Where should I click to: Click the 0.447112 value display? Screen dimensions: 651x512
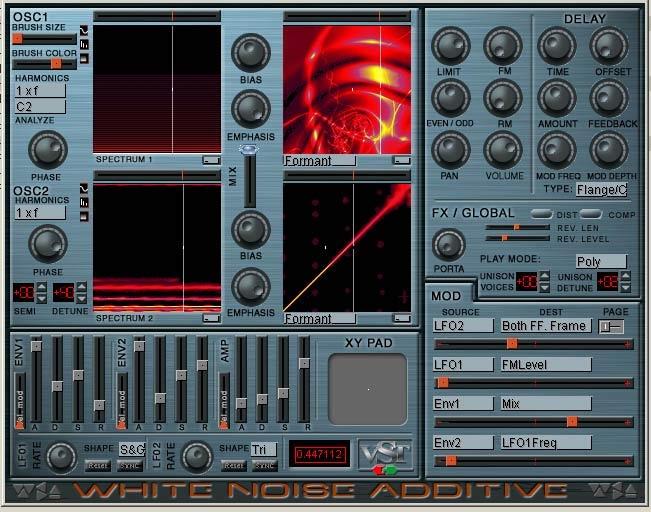click(319, 454)
